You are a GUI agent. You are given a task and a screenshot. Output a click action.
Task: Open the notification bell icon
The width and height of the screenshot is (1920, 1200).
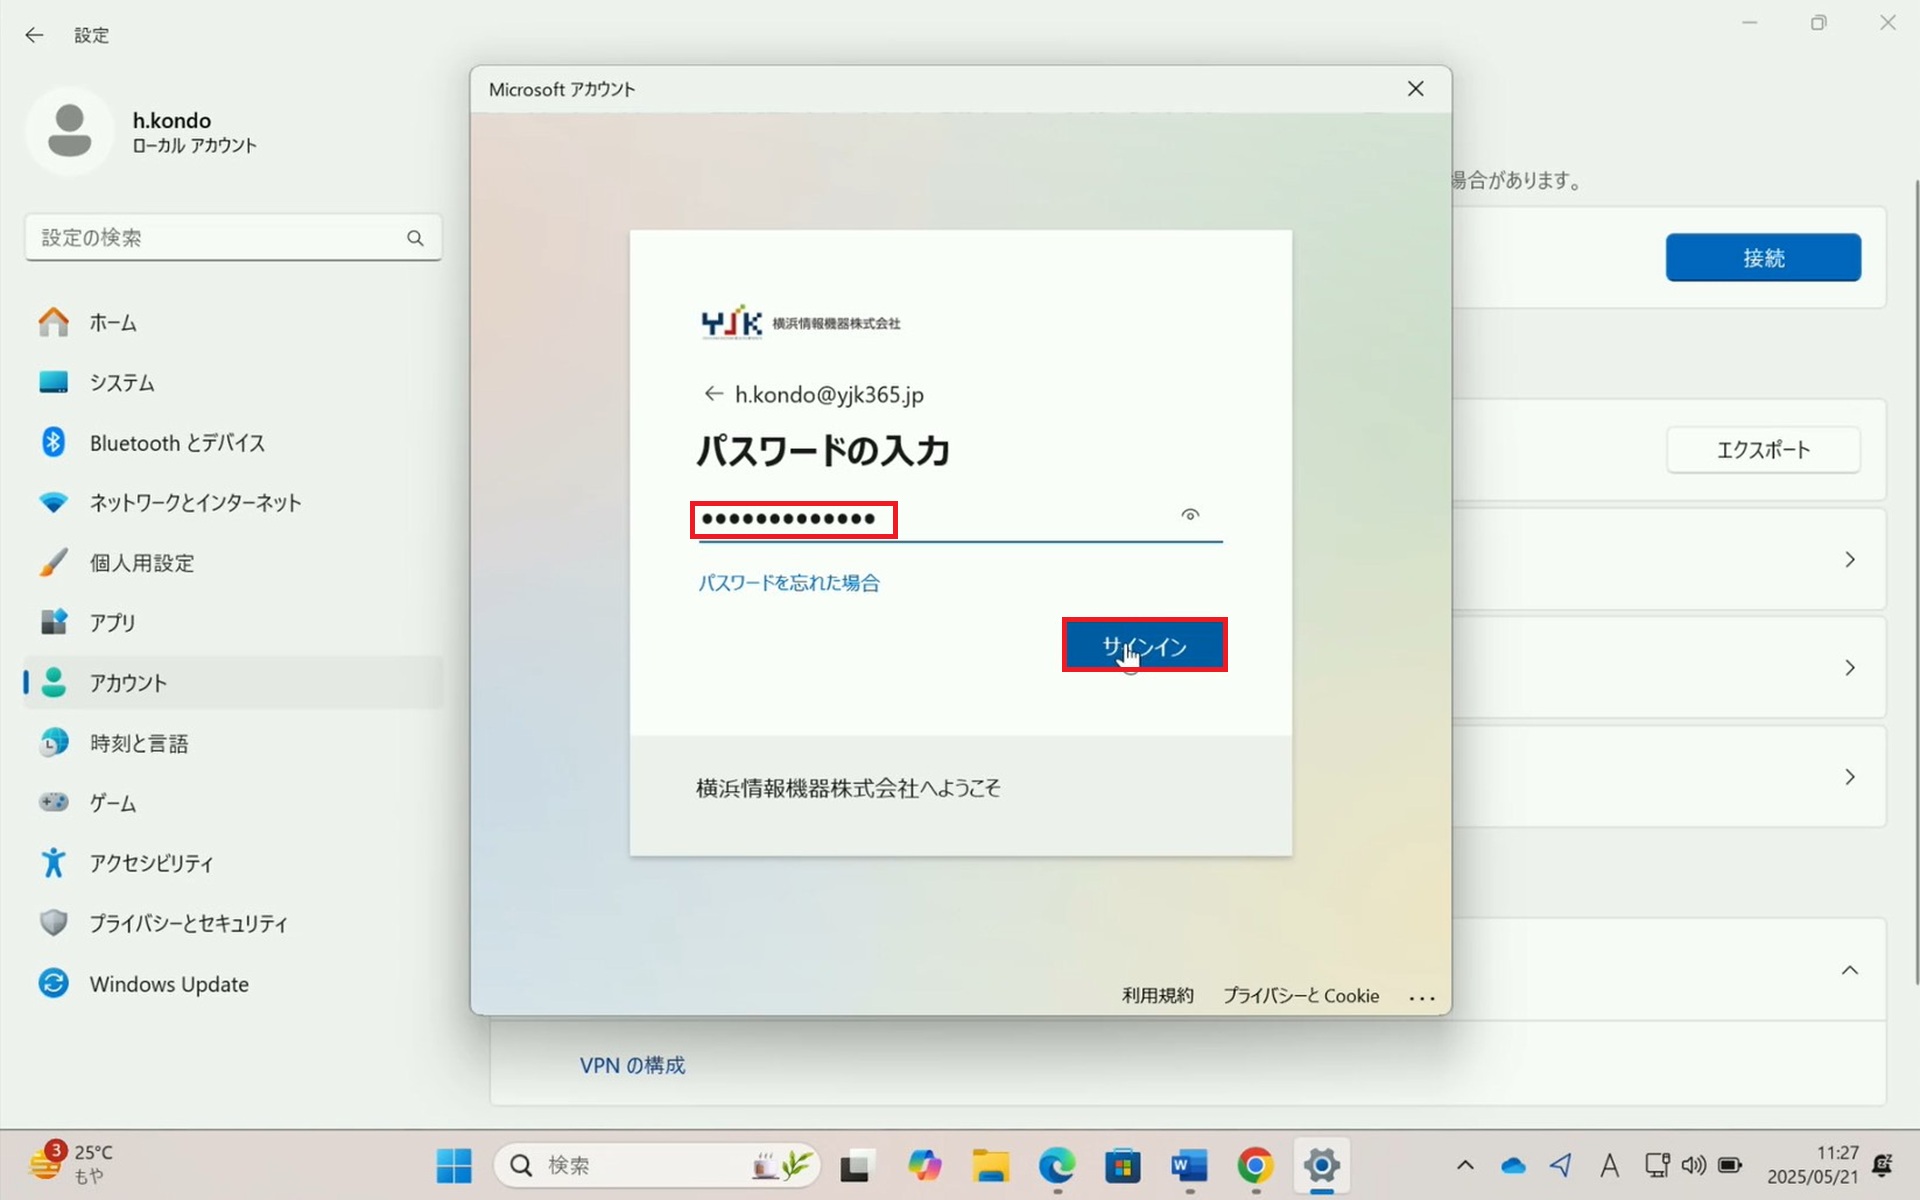click(x=1883, y=1165)
